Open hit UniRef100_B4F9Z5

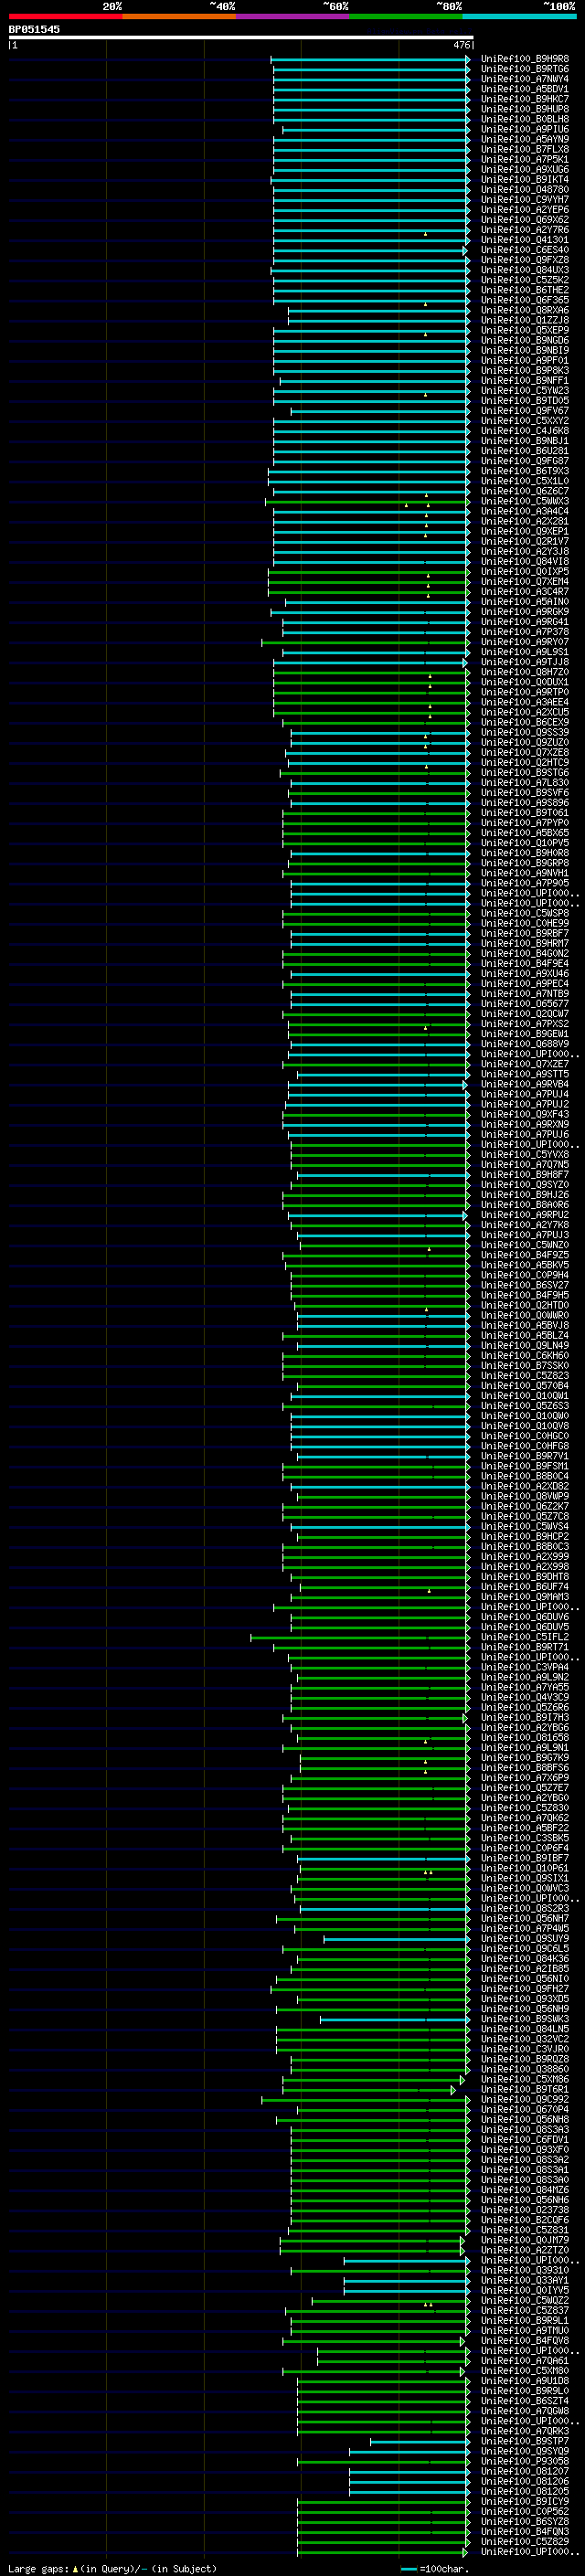point(525,1255)
